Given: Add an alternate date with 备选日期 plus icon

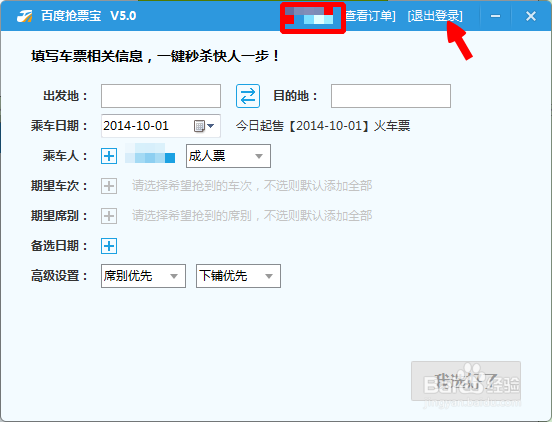Looking at the screenshot, I should click(109, 246).
